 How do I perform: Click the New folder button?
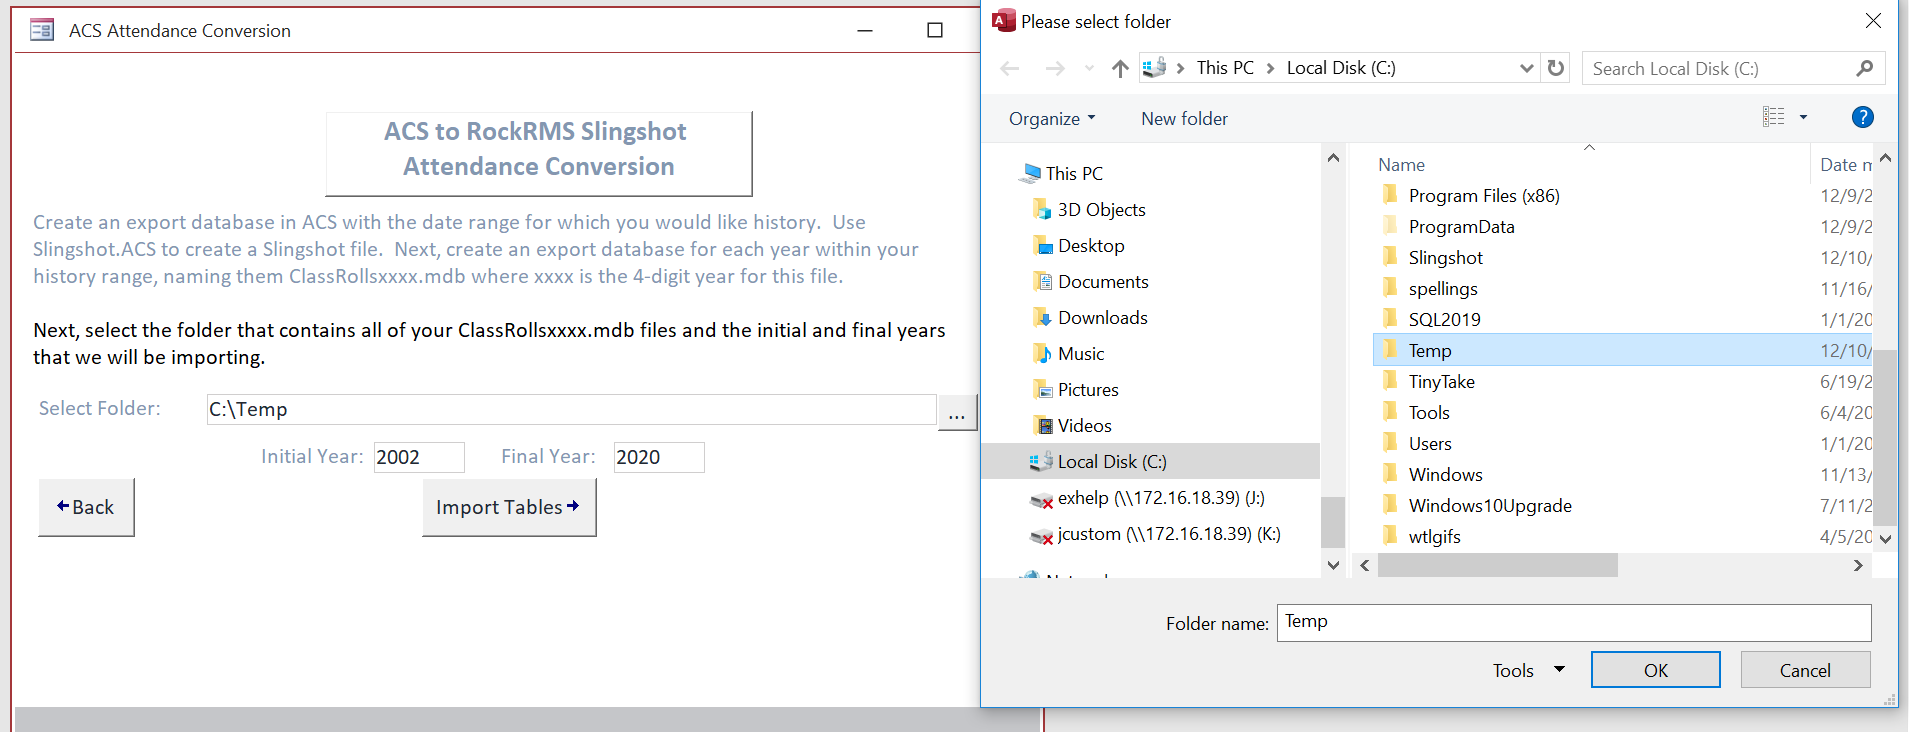click(1184, 118)
